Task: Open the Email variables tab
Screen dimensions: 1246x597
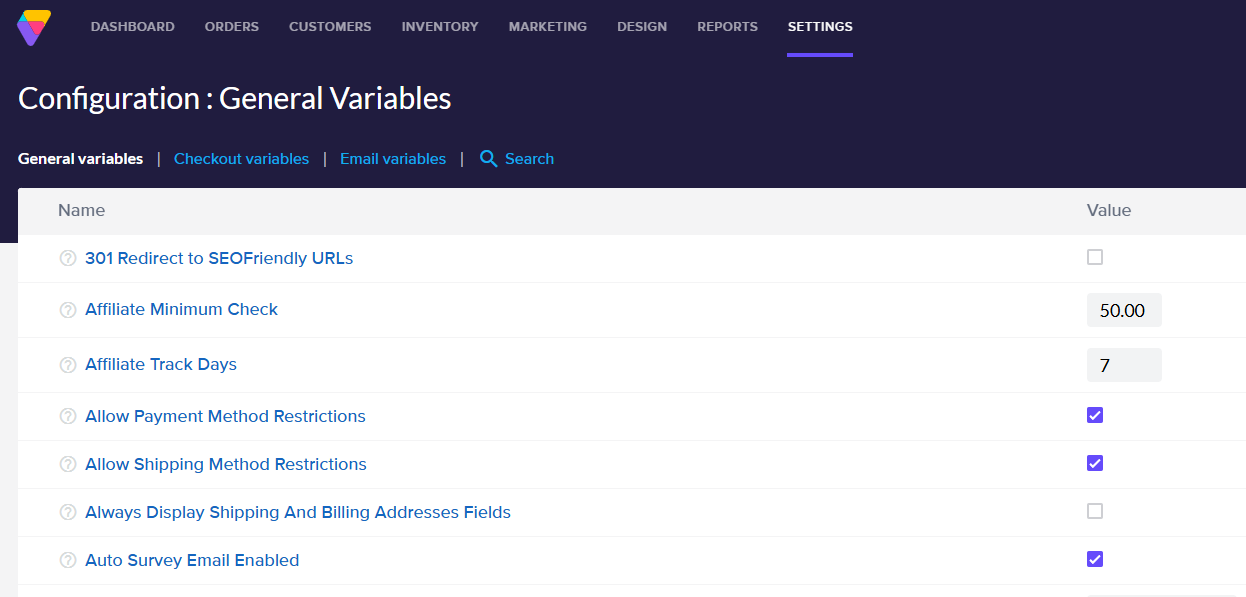Action: click(392, 158)
